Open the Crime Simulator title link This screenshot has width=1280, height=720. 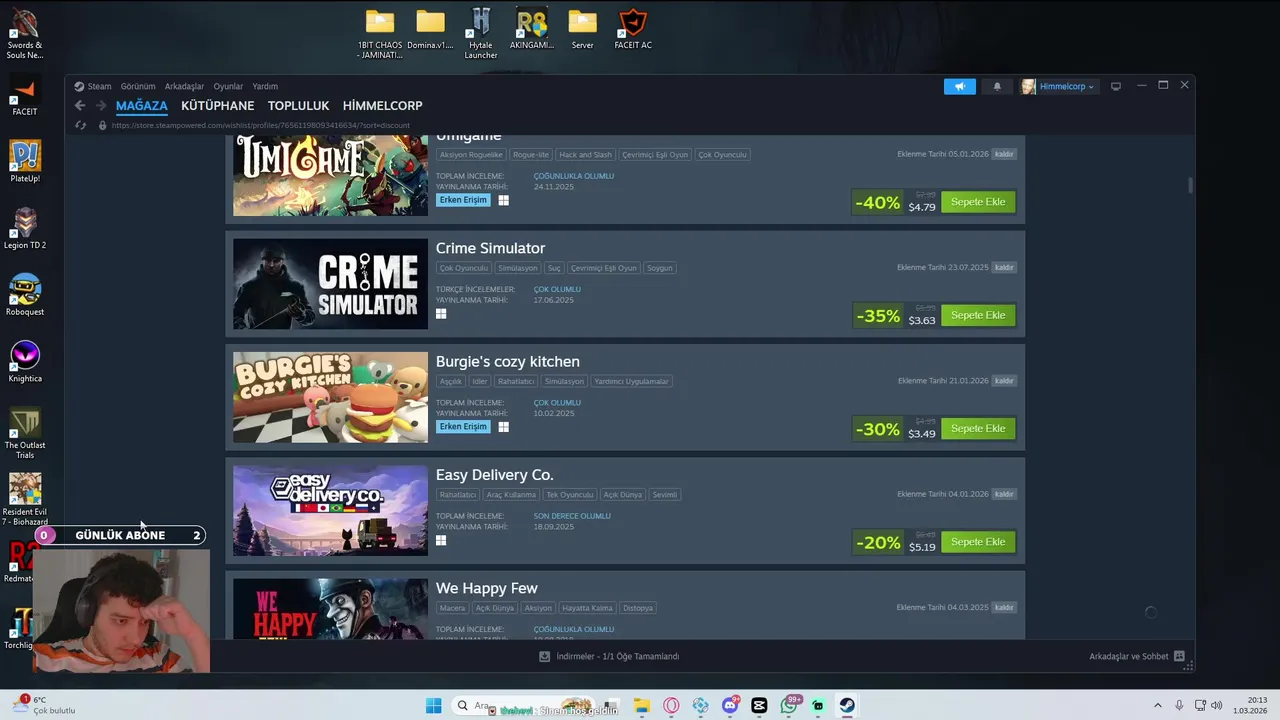tap(490, 248)
